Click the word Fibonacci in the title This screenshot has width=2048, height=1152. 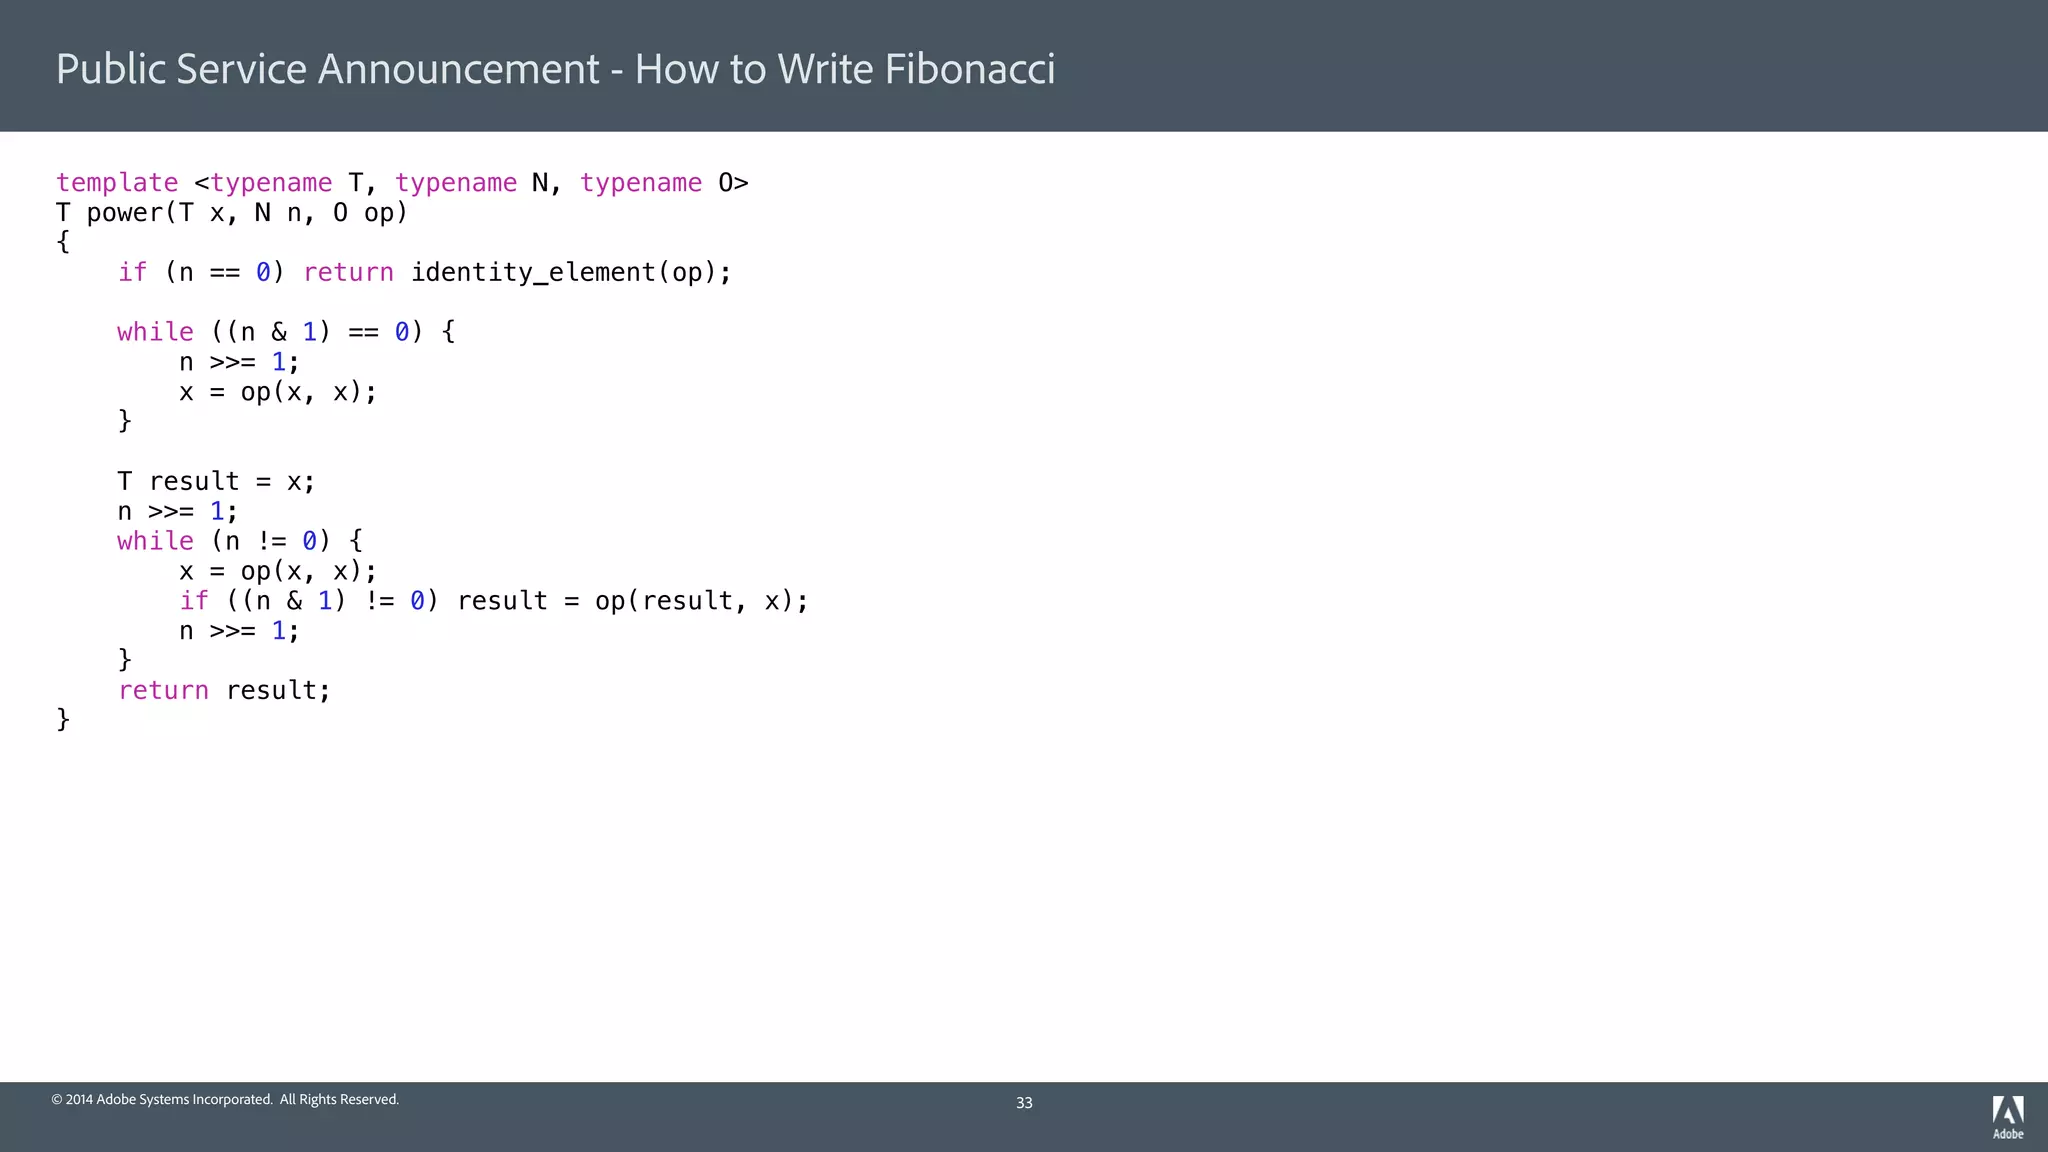[969, 69]
